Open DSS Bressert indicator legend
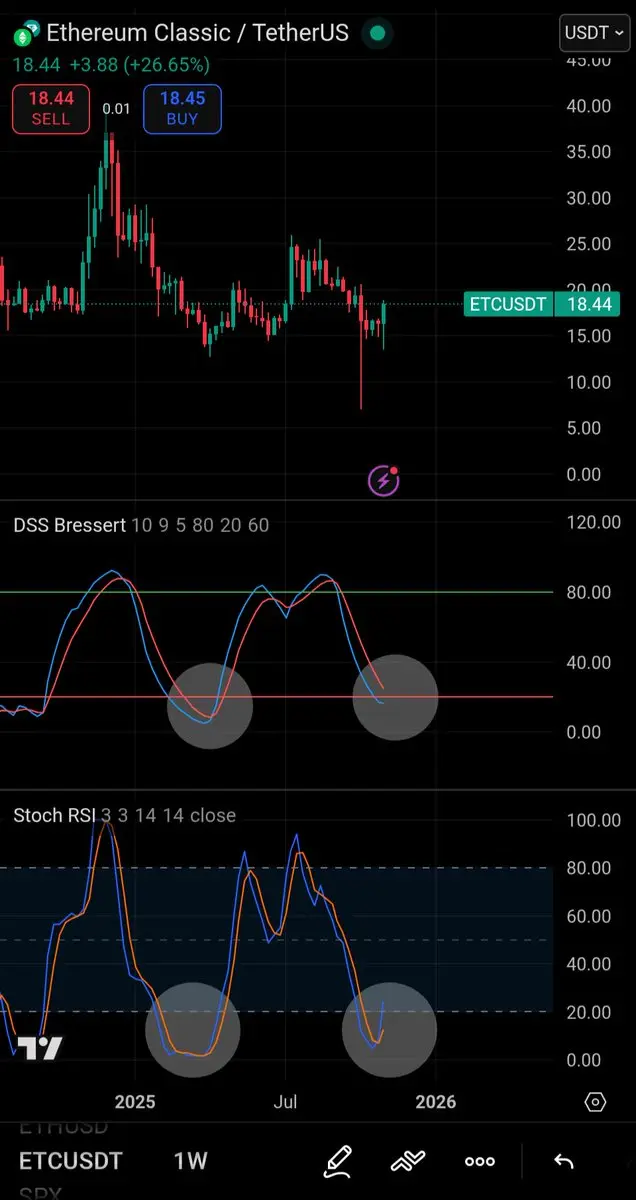Image resolution: width=636 pixels, height=1200 pixels. coord(141,524)
